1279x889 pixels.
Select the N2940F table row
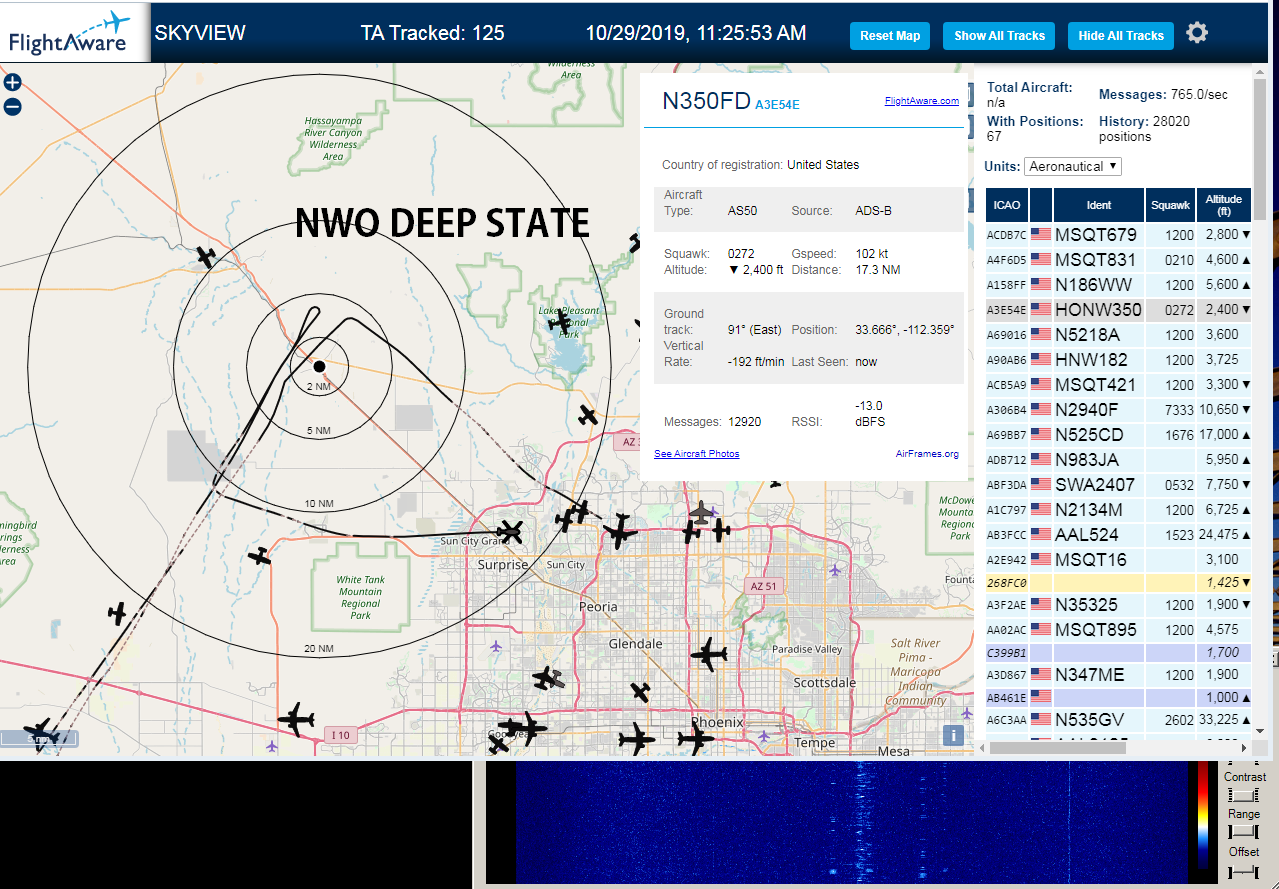(x=1119, y=410)
